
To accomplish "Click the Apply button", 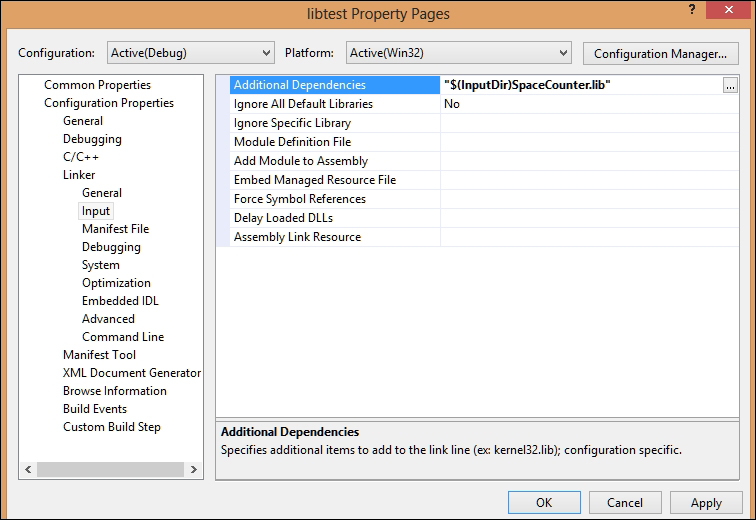I will coord(706,503).
